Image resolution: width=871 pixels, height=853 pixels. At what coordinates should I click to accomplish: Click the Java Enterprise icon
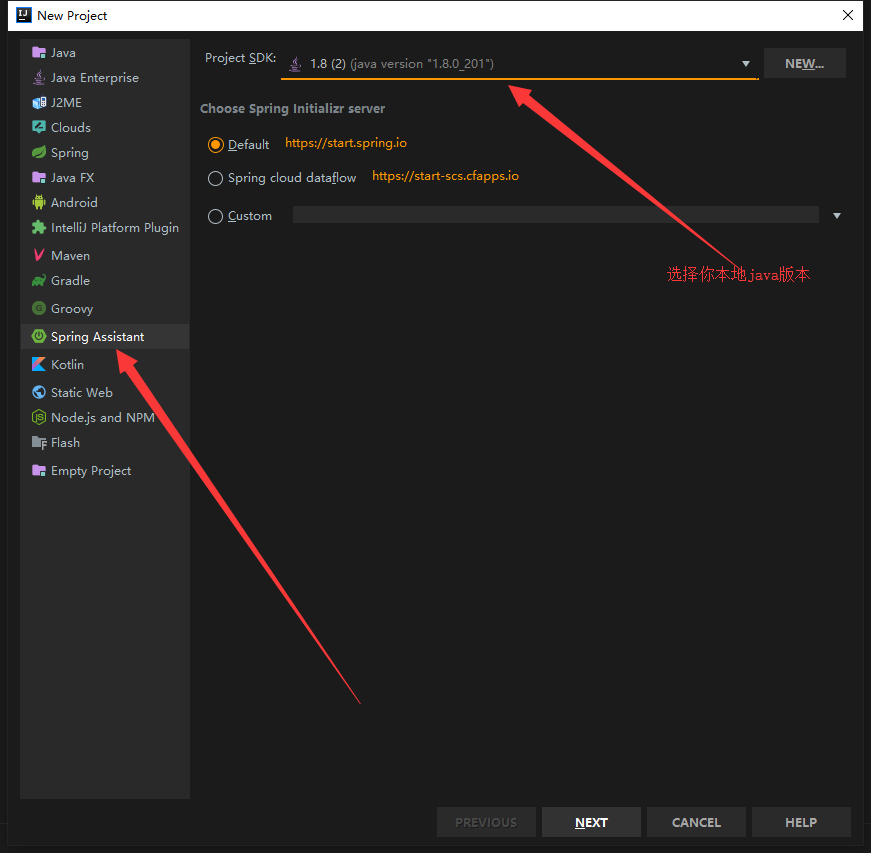pyautogui.click(x=38, y=78)
